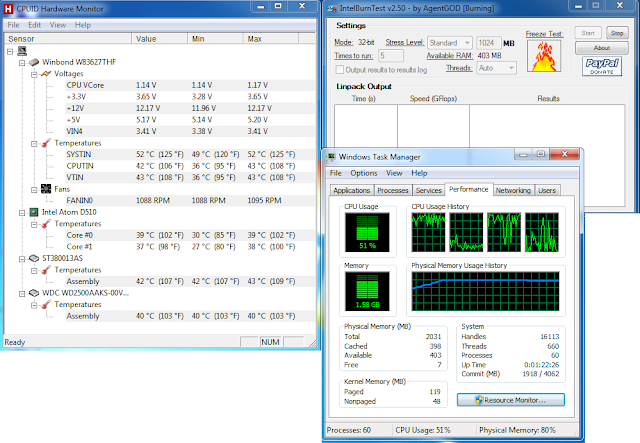
Task: Click the WDC Temperatures thermometer icon
Action: tap(46, 305)
